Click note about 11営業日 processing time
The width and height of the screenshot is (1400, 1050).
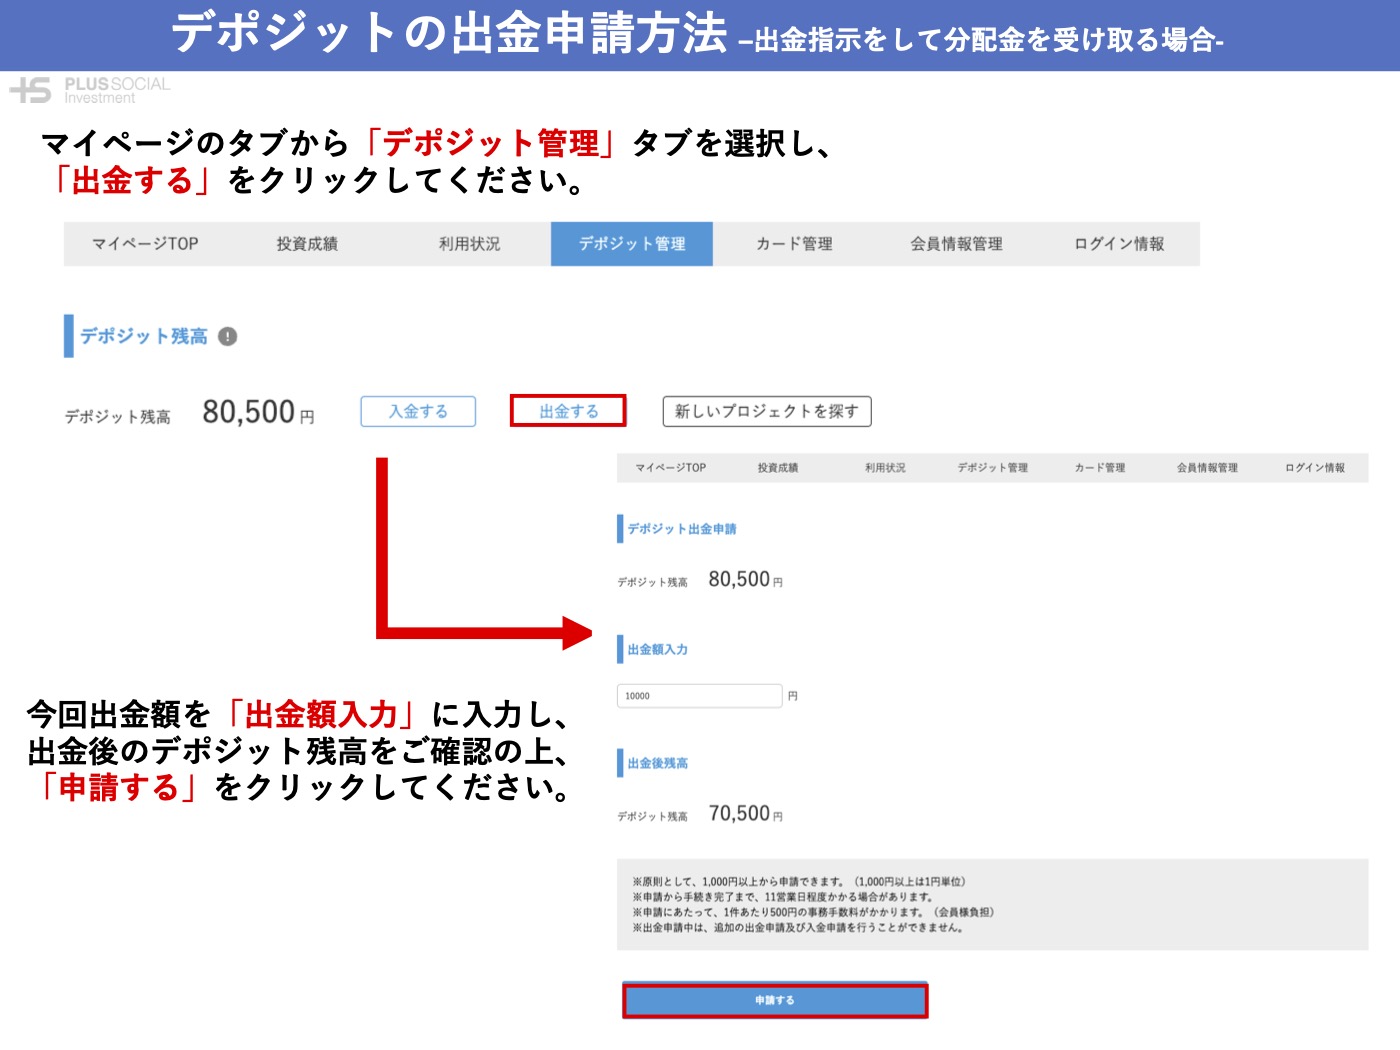[782, 897]
